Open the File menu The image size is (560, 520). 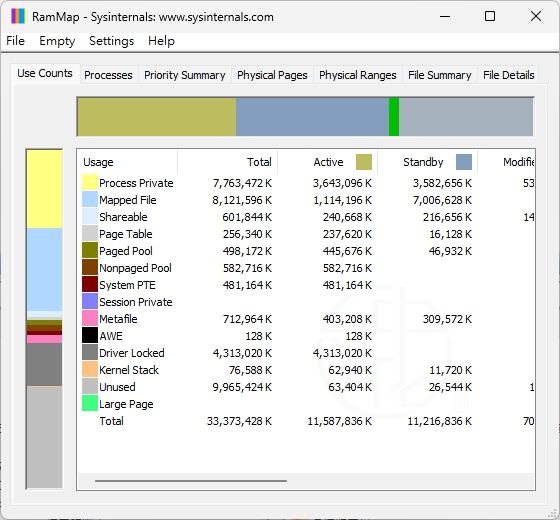pos(15,41)
